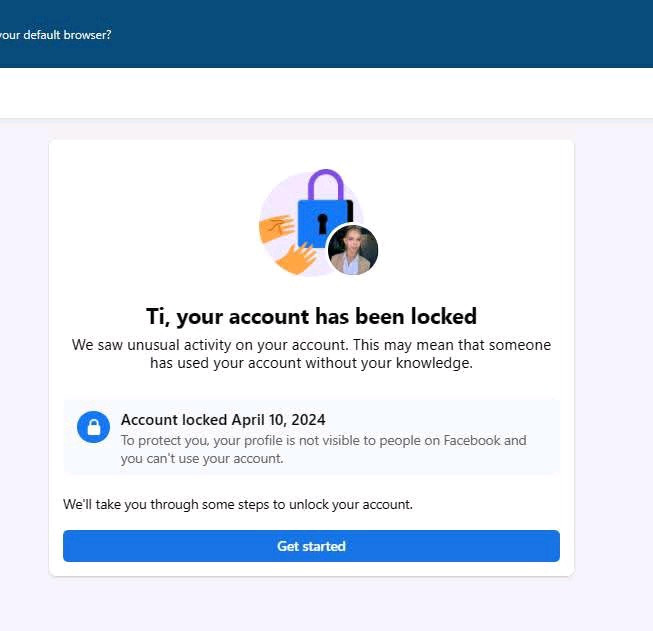Click the purple padlock shackle
Screen dimensions: 653x631
point(325,186)
